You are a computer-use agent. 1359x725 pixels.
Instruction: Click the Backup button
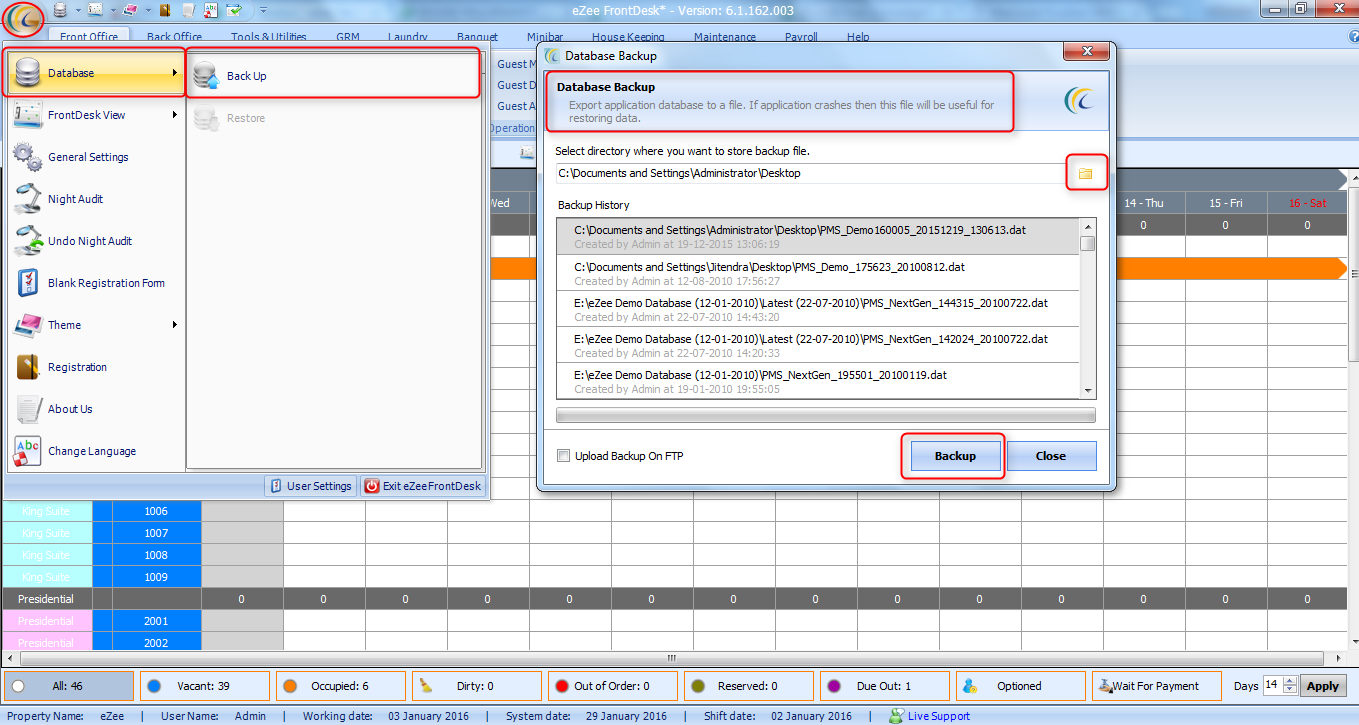click(x=955, y=456)
